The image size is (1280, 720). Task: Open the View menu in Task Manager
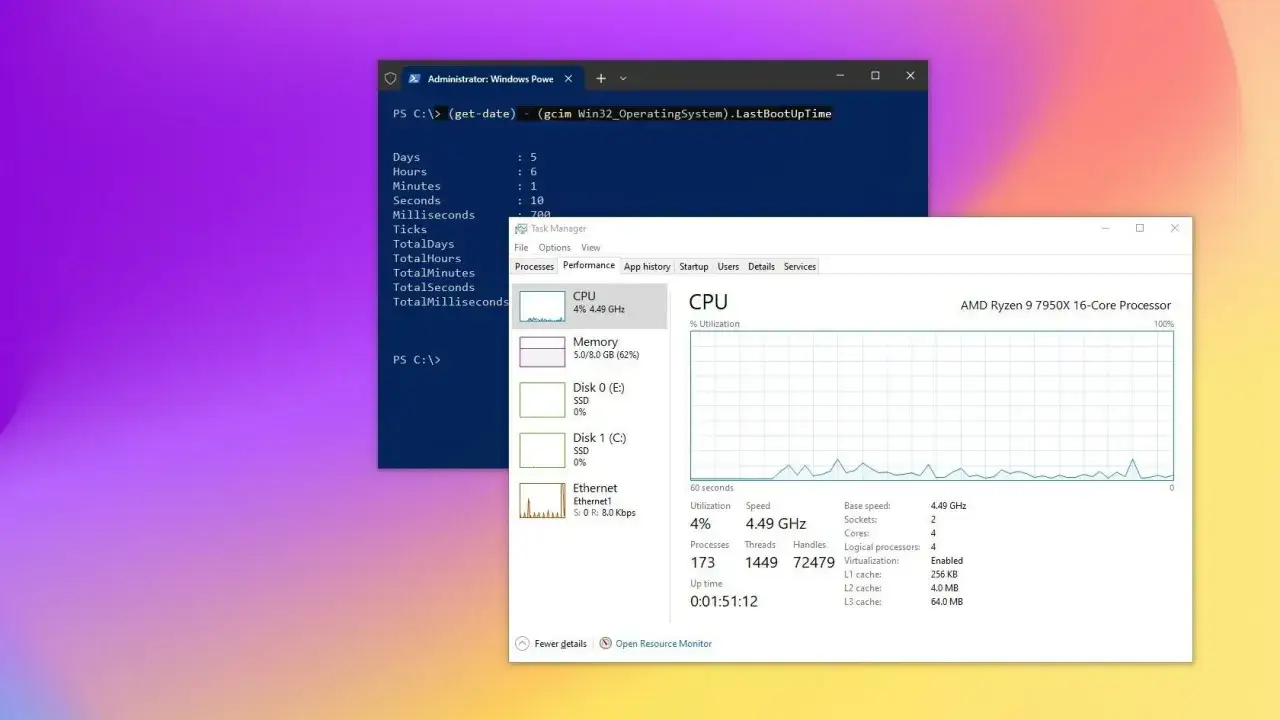(x=591, y=248)
